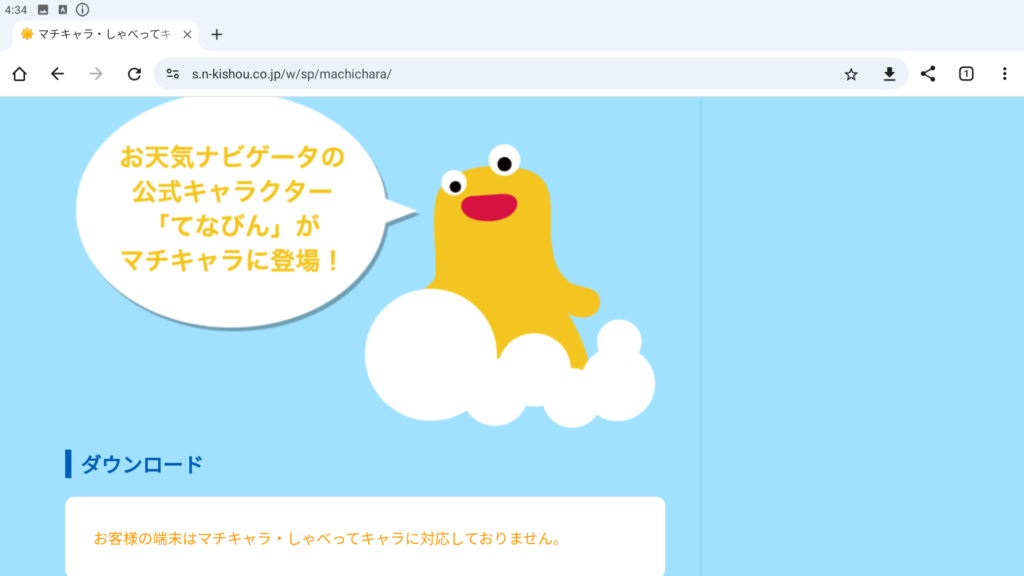Image resolution: width=1024 pixels, height=576 pixels.
Task: Click the forward navigation arrow
Action: click(x=96, y=74)
